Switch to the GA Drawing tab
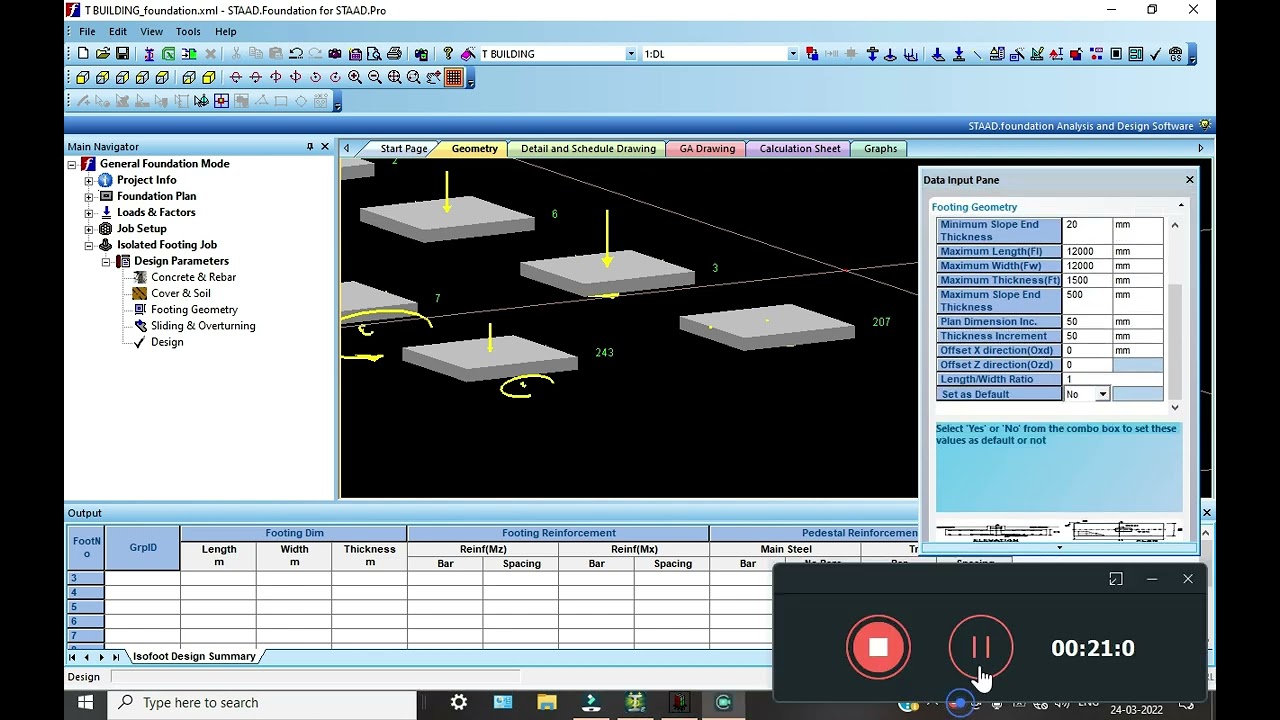 click(707, 148)
